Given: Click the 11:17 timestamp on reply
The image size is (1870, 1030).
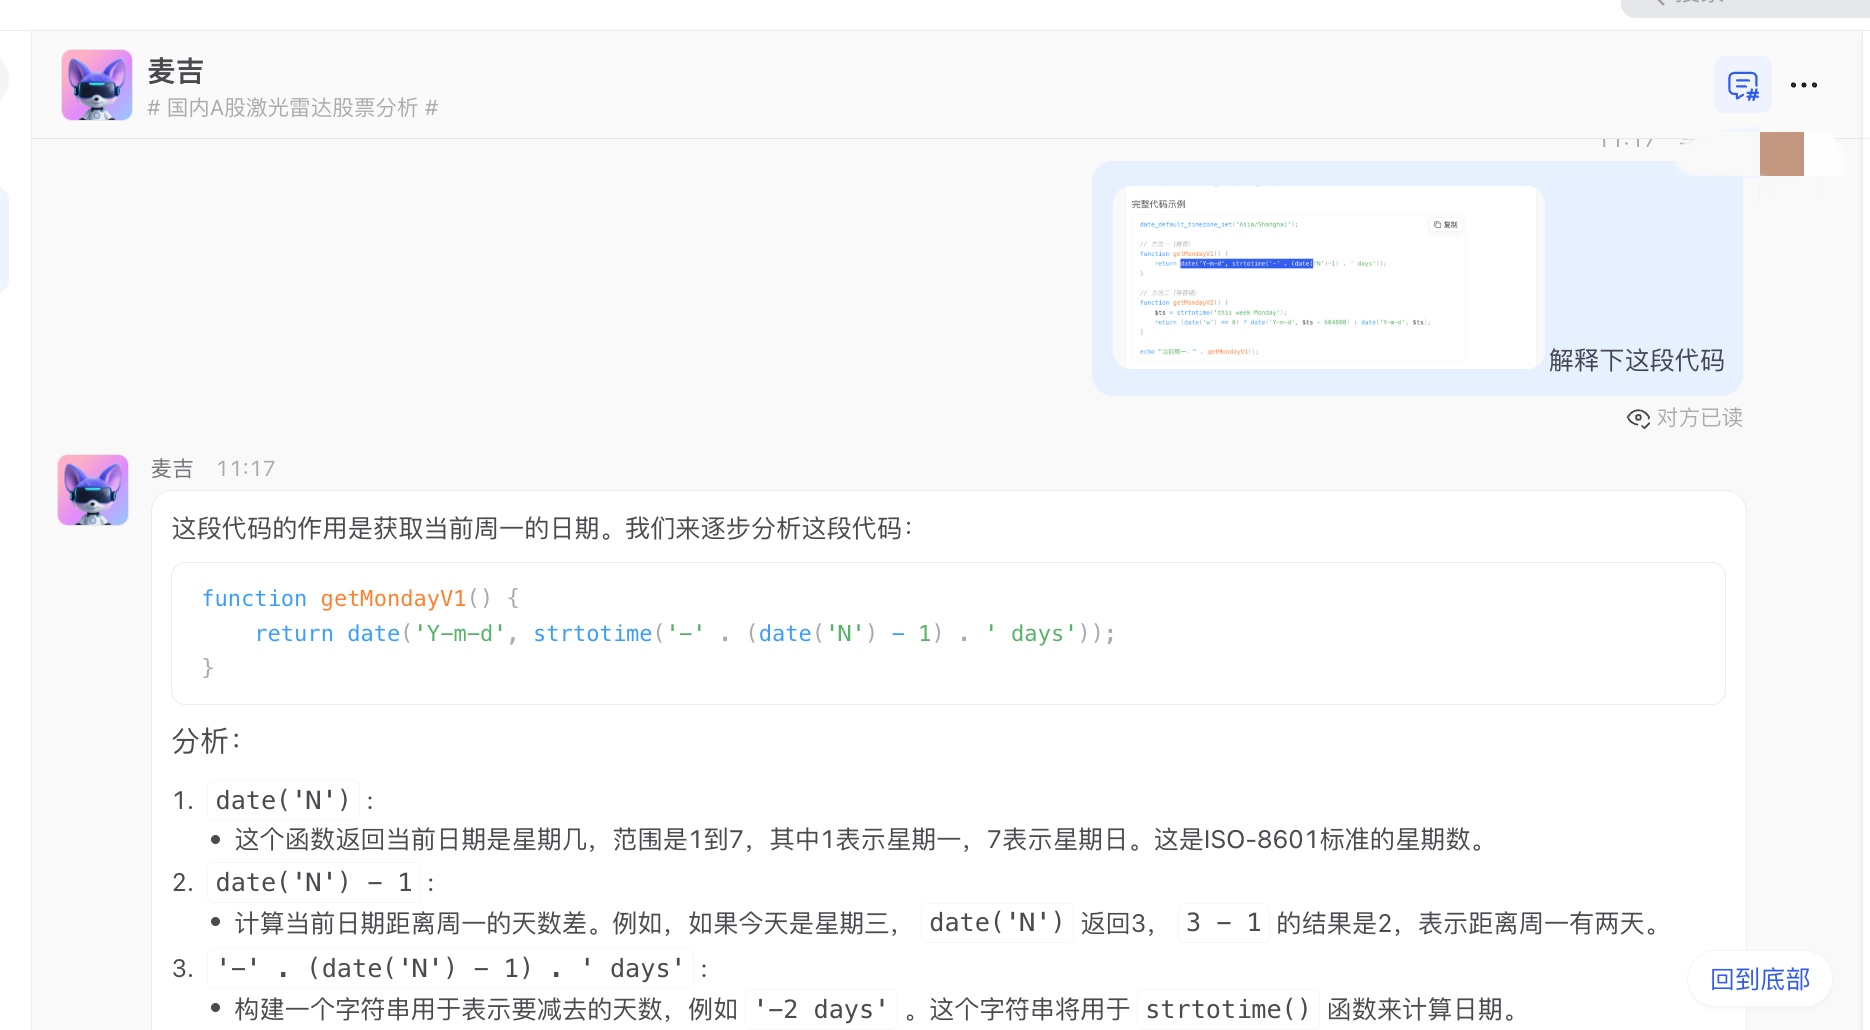Looking at the screenshot, I should coord(246,469).
